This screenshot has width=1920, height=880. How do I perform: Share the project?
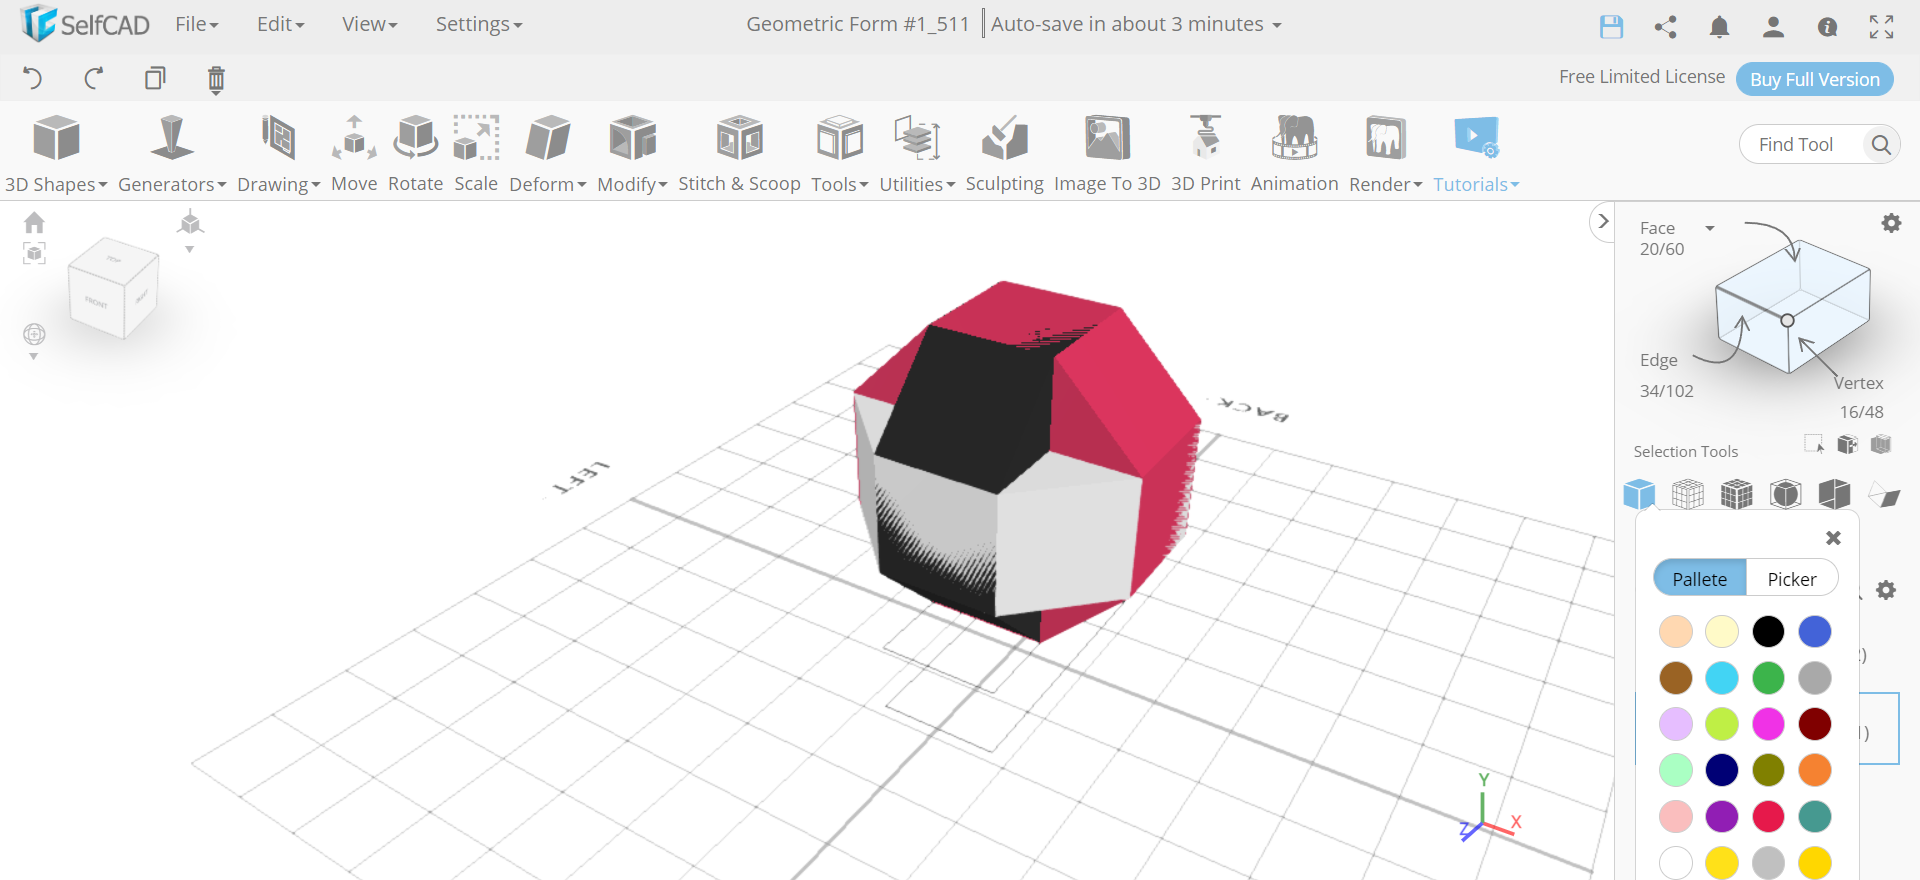coord(1665,26)
